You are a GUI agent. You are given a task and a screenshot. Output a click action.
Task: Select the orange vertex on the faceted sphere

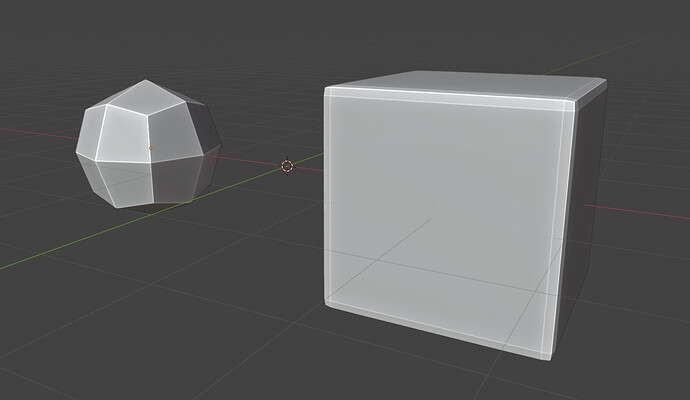[x=150, y=148]
